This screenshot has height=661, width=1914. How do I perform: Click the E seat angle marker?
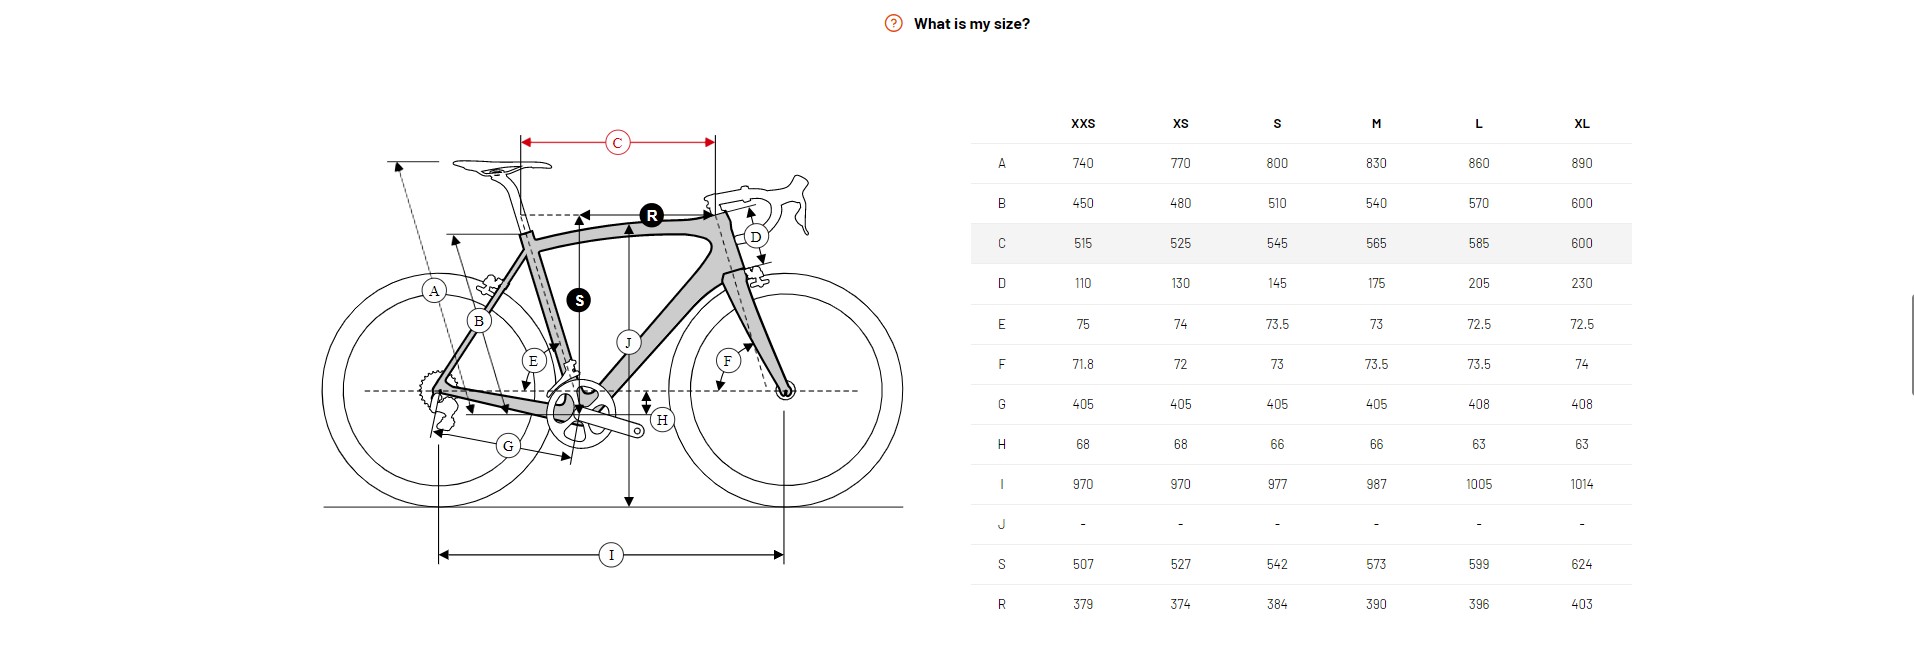click(533, 361)
